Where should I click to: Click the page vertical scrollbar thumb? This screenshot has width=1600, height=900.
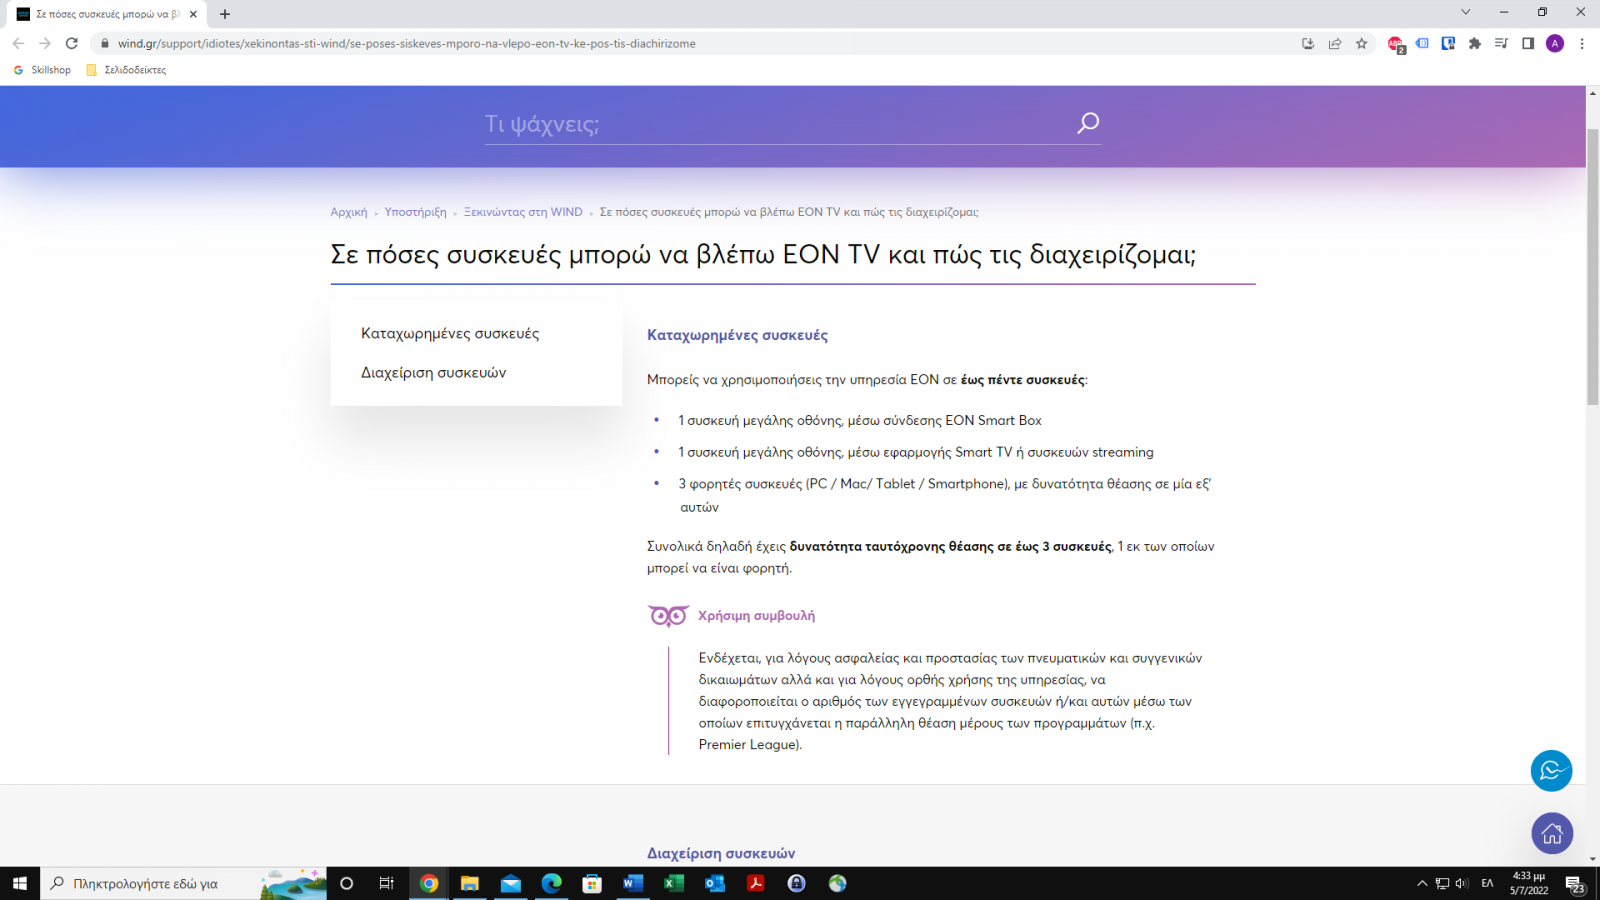pos(1593,265)
